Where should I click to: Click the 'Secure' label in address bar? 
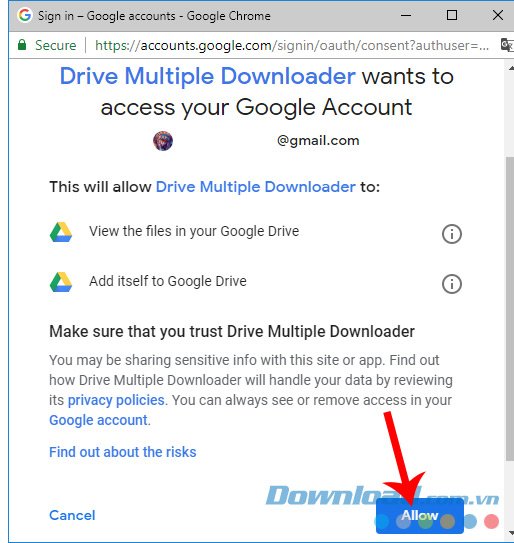point(55,45)
